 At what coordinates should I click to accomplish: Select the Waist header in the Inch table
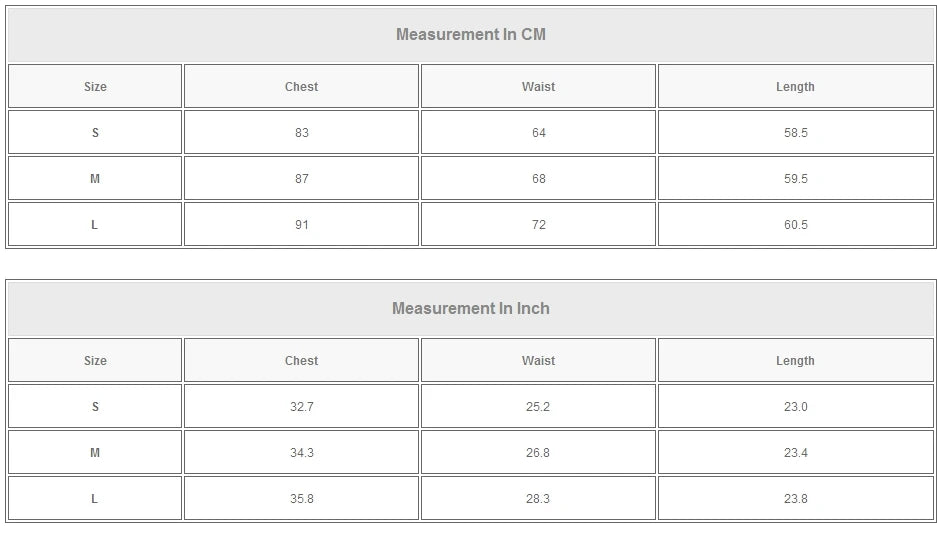coord(538,361)
